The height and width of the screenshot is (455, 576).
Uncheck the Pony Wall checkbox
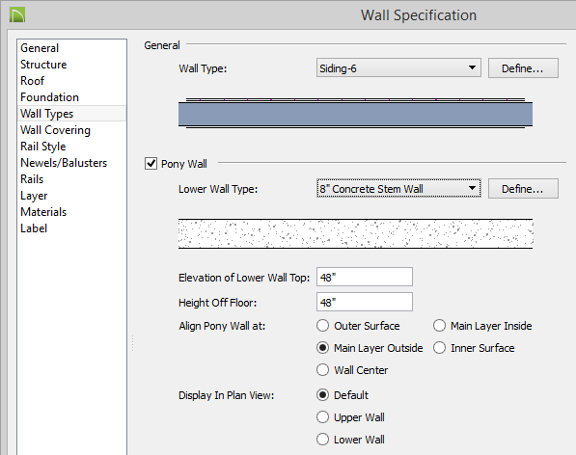[151, 163]
